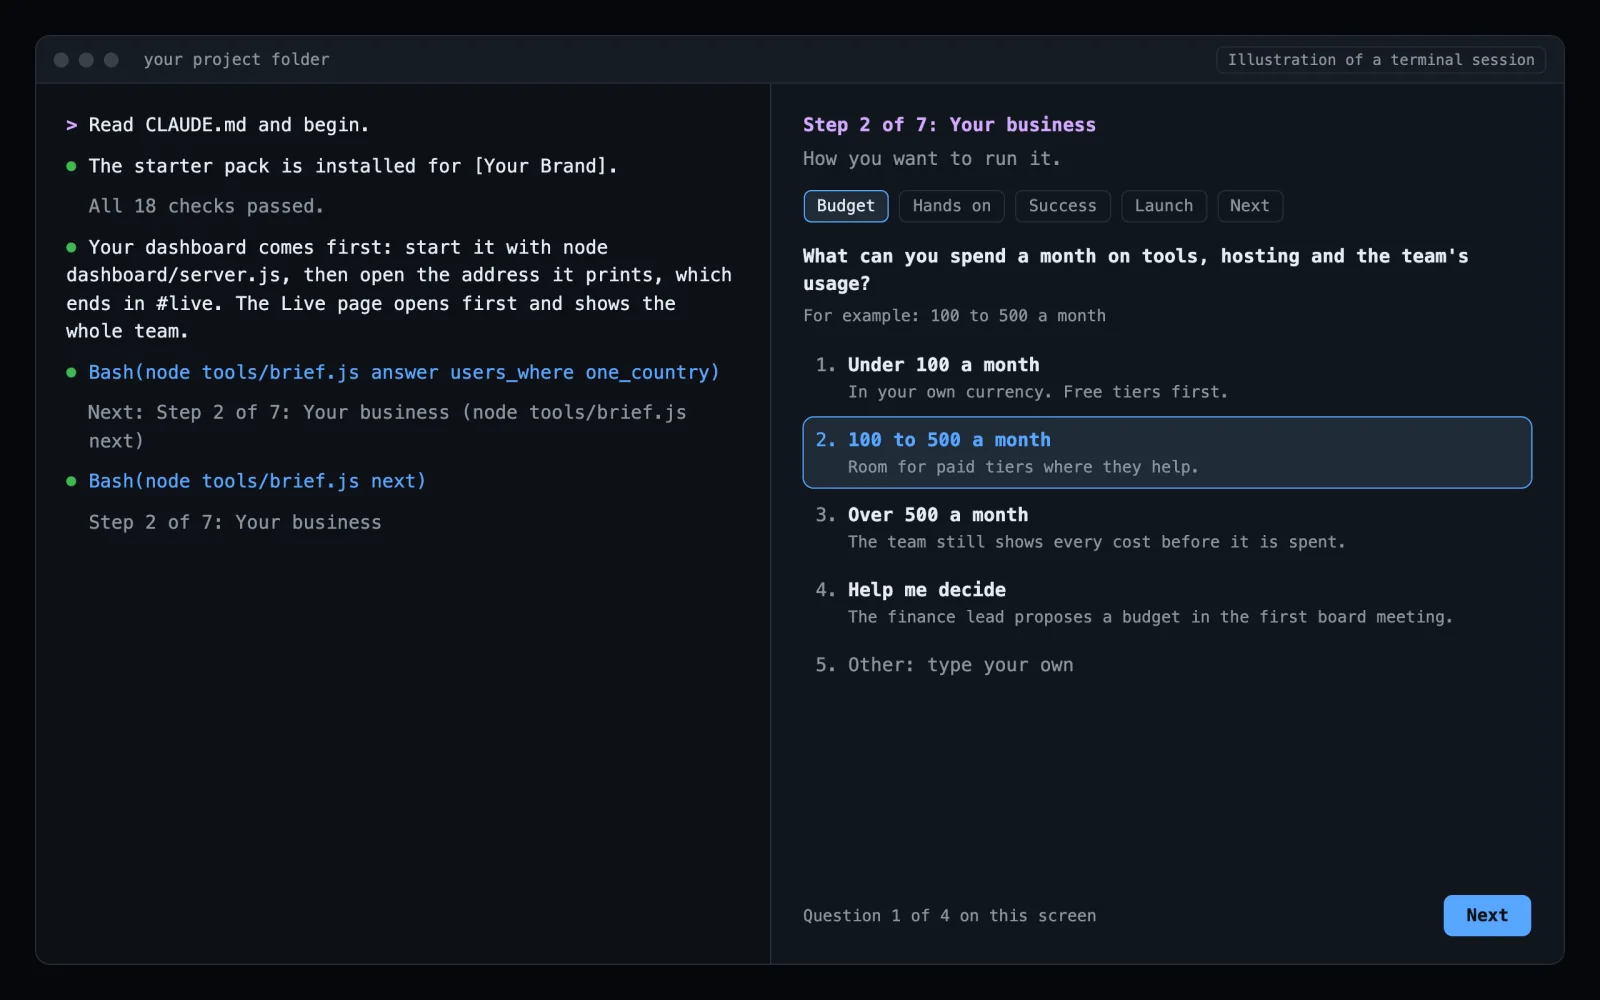
Task: Click the Illustration of a terminal session badge
Action: [x=1380, y=60]
